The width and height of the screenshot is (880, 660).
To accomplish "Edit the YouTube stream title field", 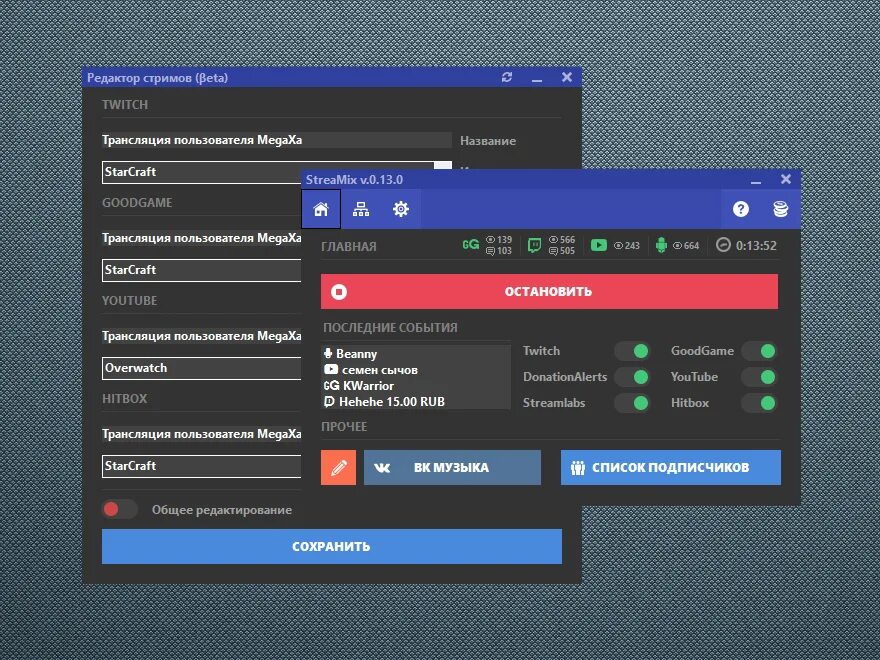I will click(201, 336).
